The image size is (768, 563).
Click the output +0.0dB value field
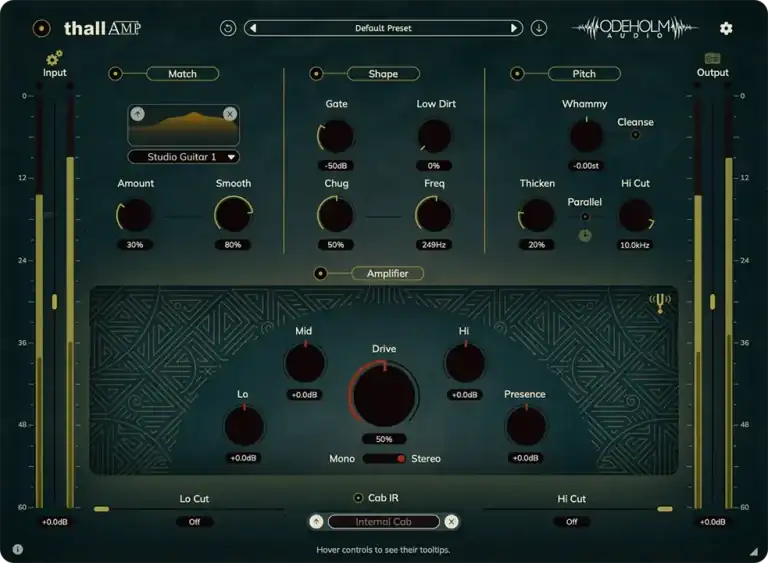pos(712,522)
